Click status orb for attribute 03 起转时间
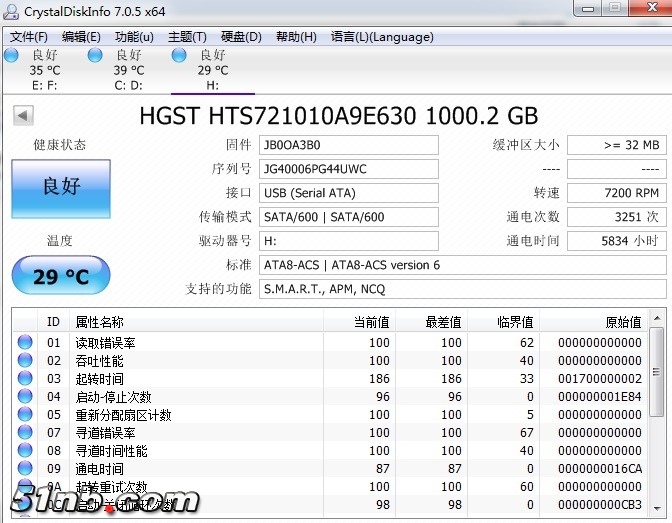Screen dimensions: 672x523 tap(25, 379)
